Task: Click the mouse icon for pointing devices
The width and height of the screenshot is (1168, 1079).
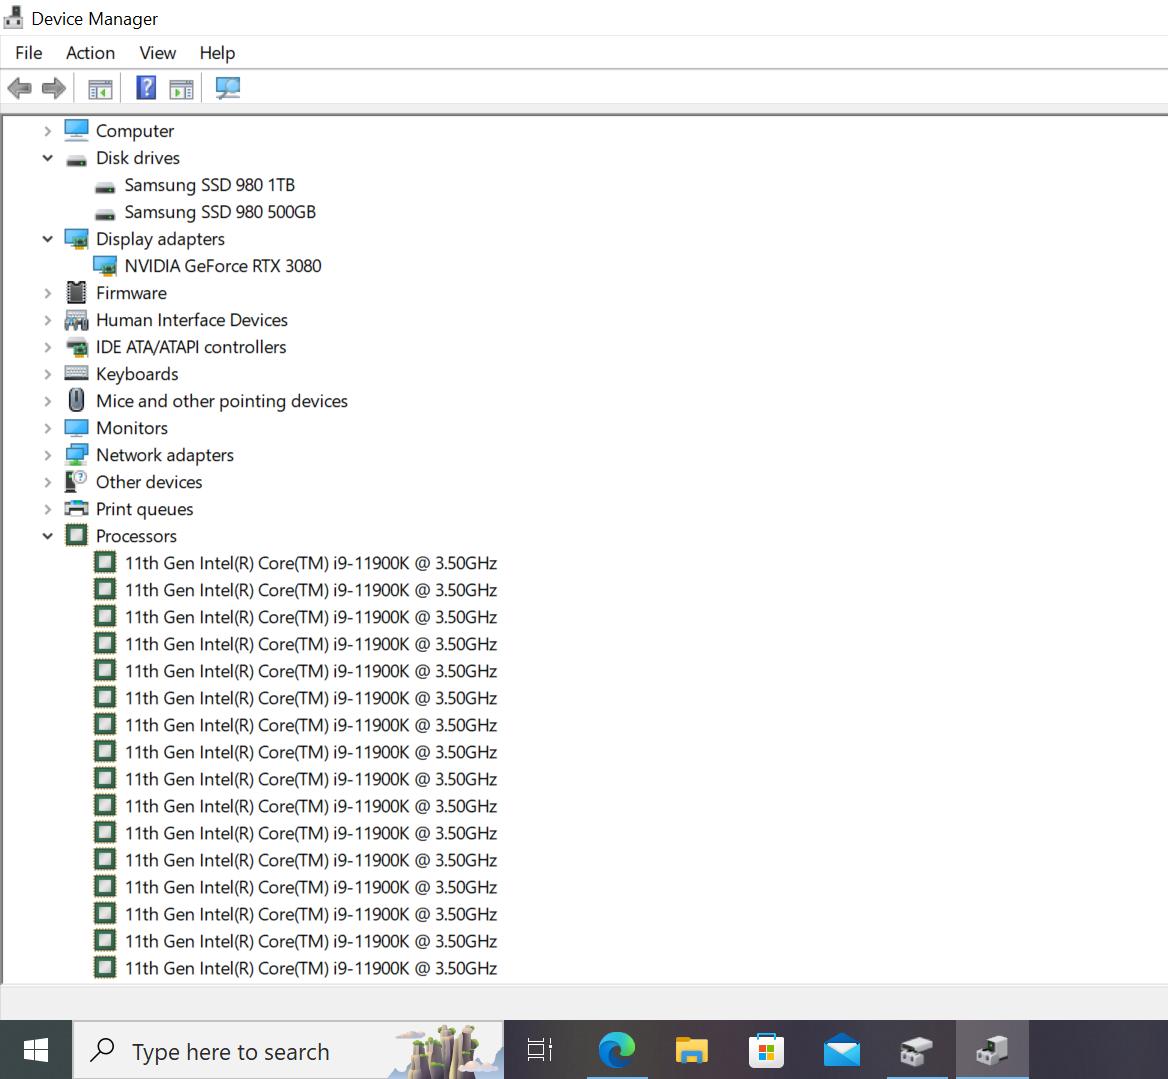Action: [x=76, y=401]
